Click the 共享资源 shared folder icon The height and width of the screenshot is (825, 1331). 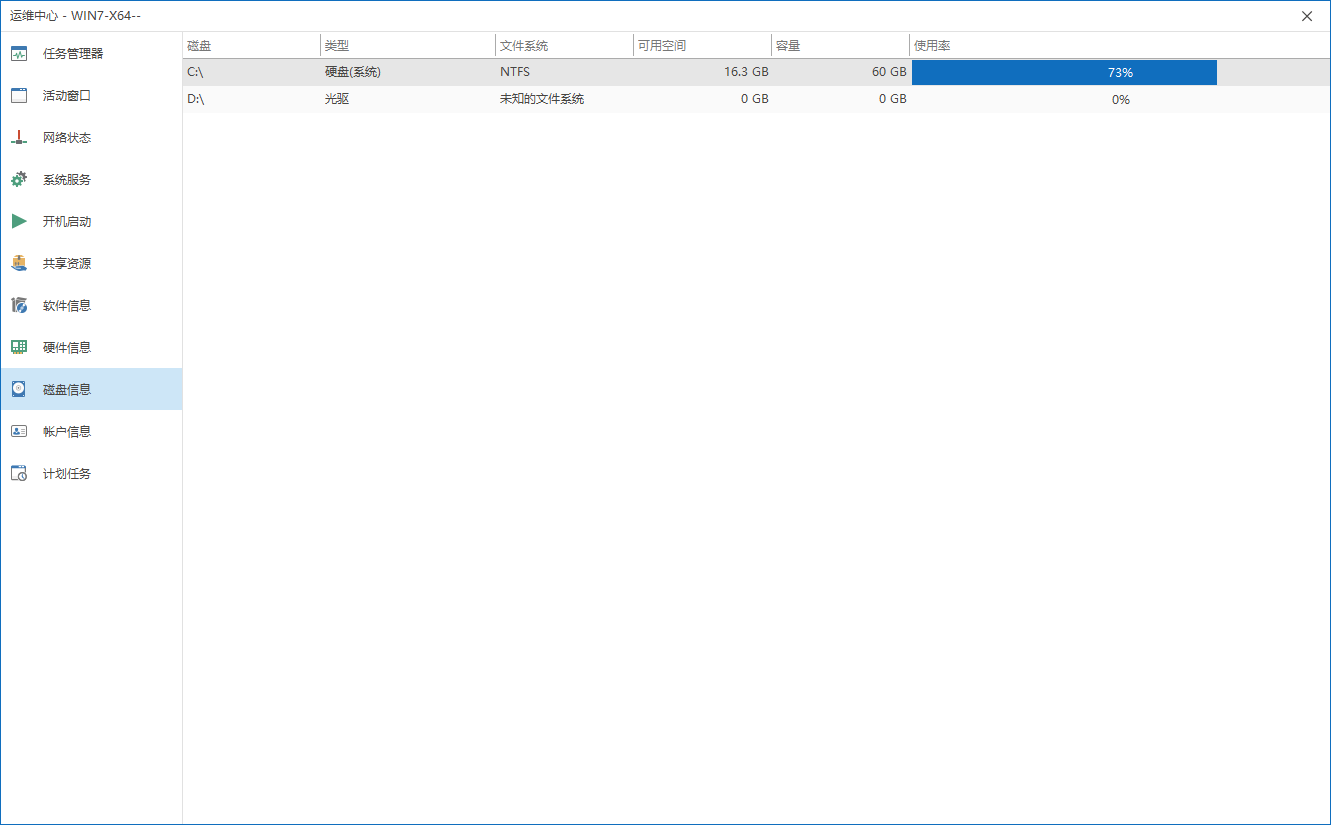click(x=19, y=263)
